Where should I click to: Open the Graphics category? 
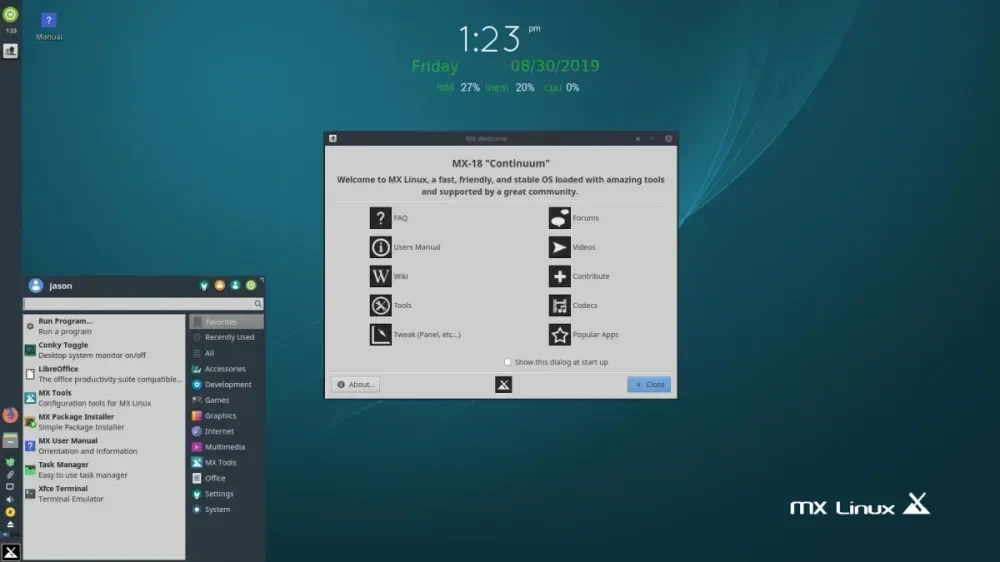(226, 416)
